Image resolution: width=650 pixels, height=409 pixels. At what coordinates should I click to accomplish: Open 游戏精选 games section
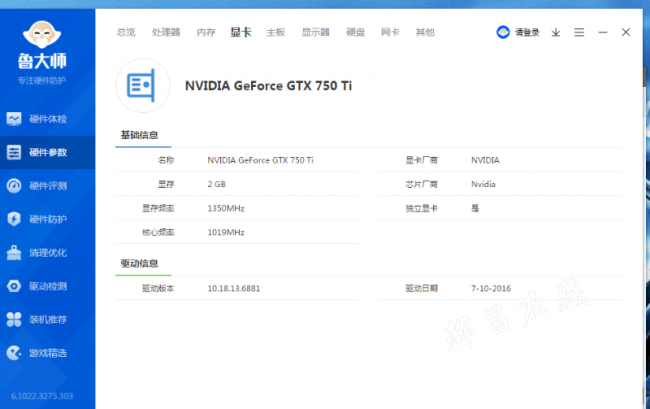pyautogui.click(x=47, y=353)
